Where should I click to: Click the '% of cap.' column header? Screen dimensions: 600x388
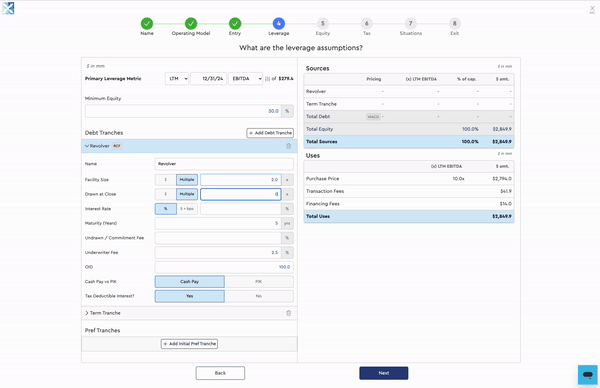click(x=466, y=79)
